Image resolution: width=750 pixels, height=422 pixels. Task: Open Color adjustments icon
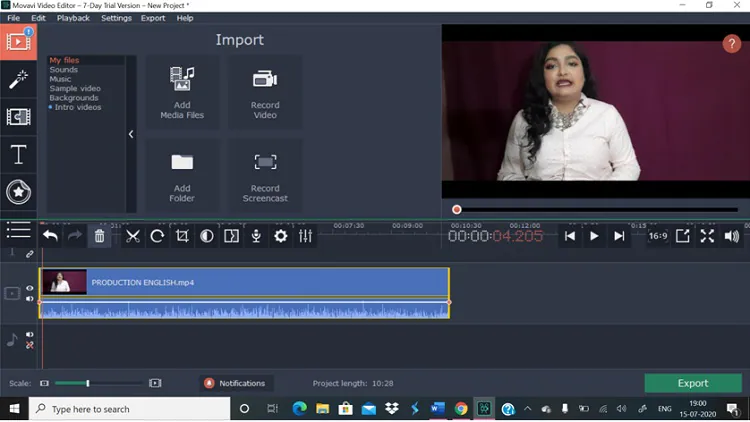pos(207,236)
